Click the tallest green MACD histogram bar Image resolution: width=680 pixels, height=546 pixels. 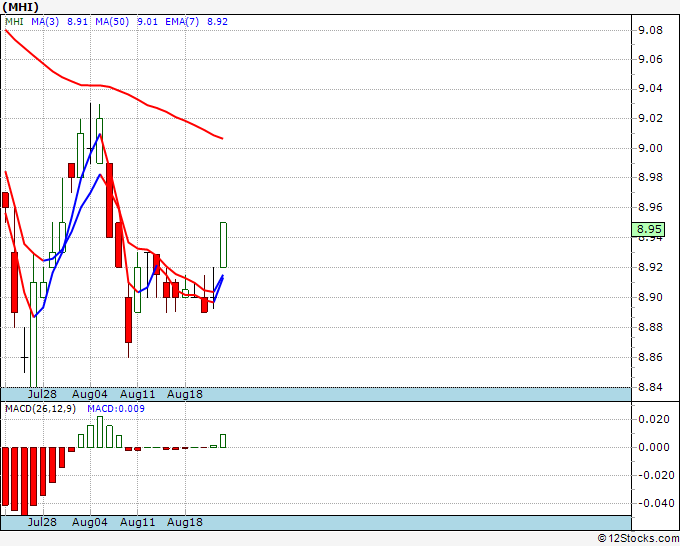click(x=100, y=432)
